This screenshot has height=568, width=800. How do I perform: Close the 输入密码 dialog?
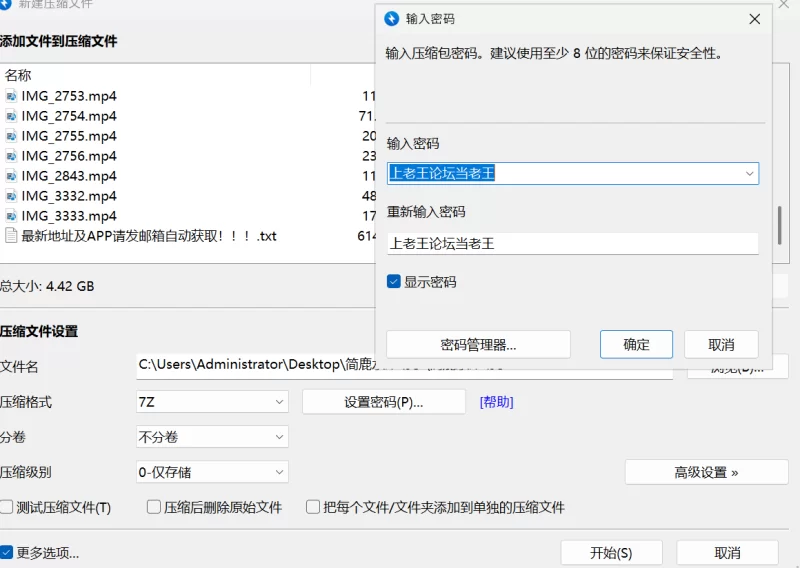click(755, 19)
